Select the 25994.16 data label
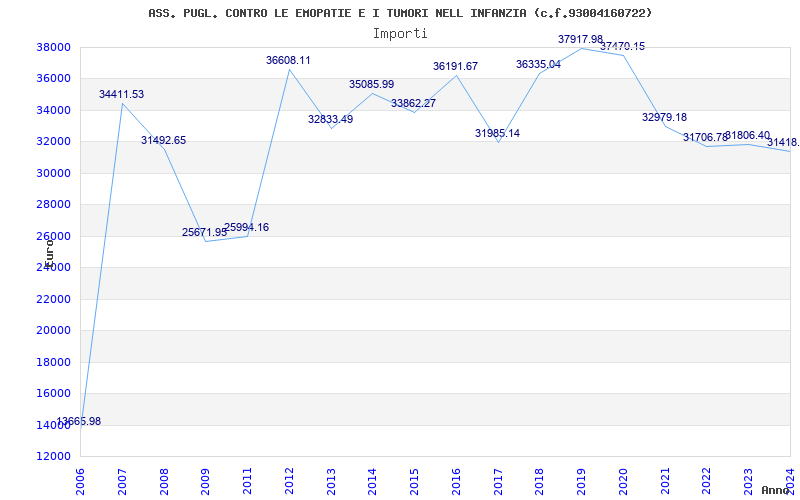The width and height of the screenshot is (800, 500). pyautogui.click(x=246, y=228)
